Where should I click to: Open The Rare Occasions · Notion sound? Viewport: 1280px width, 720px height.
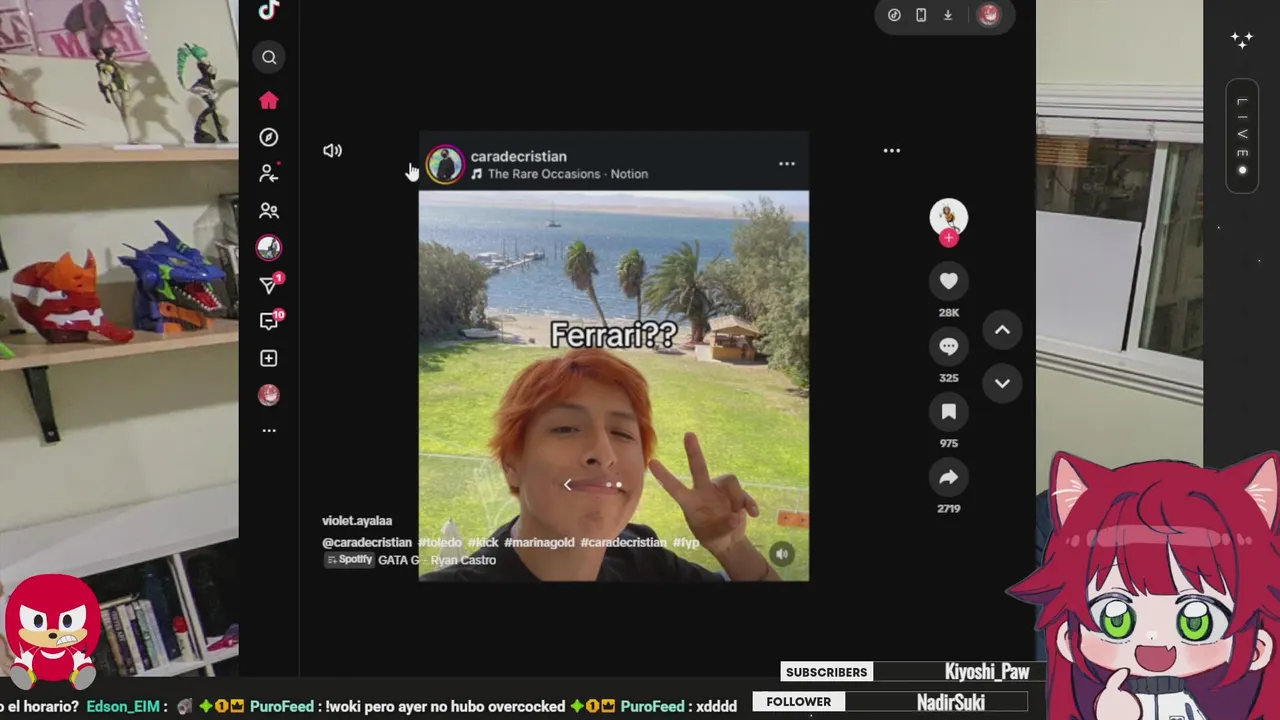tap(559, 174)
